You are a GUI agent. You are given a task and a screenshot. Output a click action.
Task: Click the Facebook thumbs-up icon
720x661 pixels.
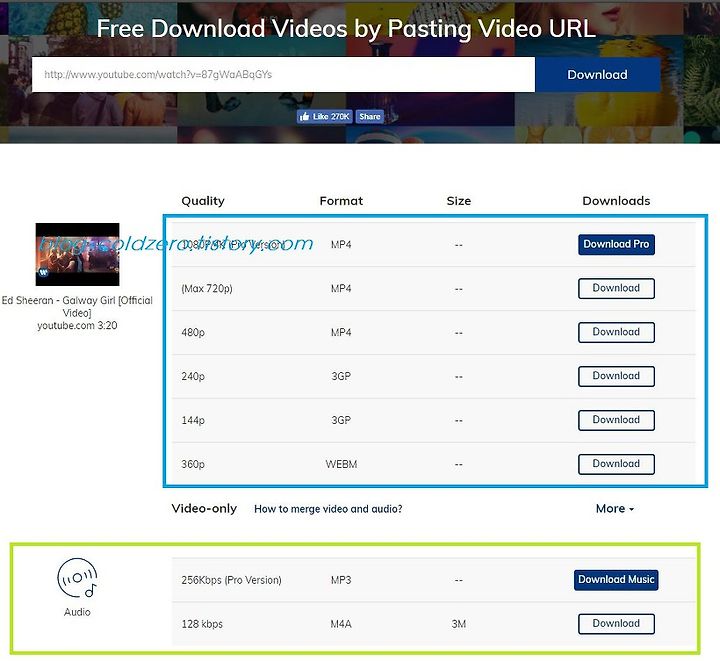click(x=304, y=117)
